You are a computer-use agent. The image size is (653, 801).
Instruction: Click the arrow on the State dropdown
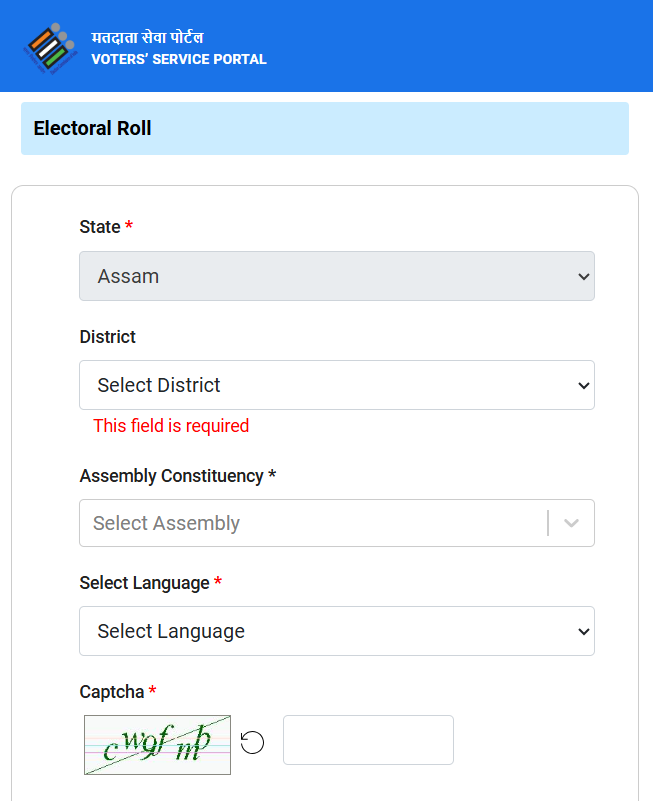pos(584,276)
